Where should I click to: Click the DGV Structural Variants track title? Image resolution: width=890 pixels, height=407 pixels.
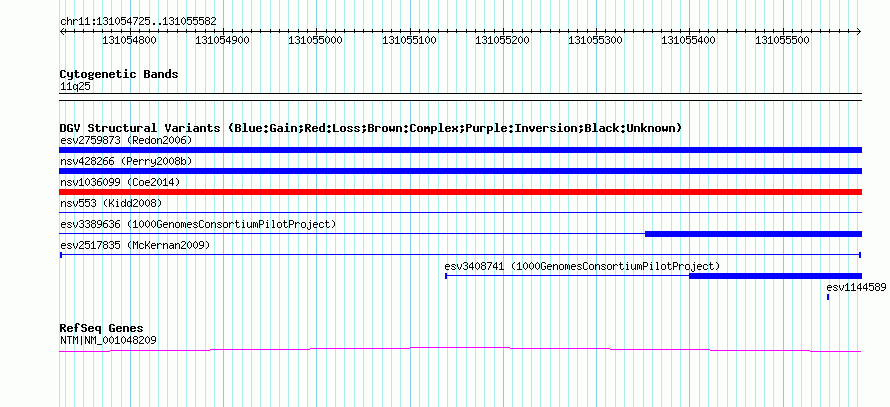click(371, 128)
